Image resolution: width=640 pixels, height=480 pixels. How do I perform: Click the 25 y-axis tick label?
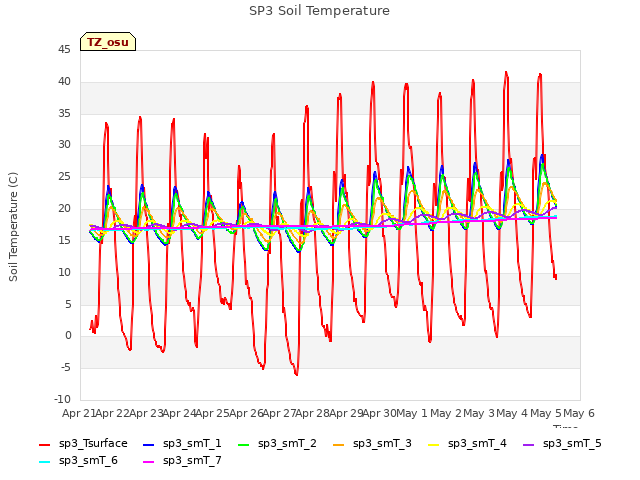coord(64,177)
